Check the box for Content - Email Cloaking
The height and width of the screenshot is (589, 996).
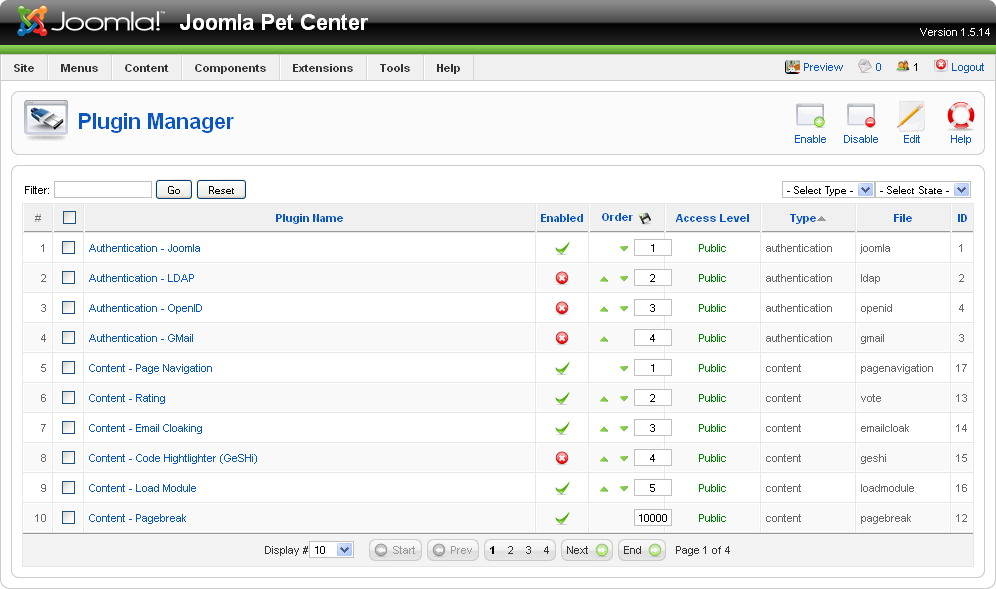69,428
